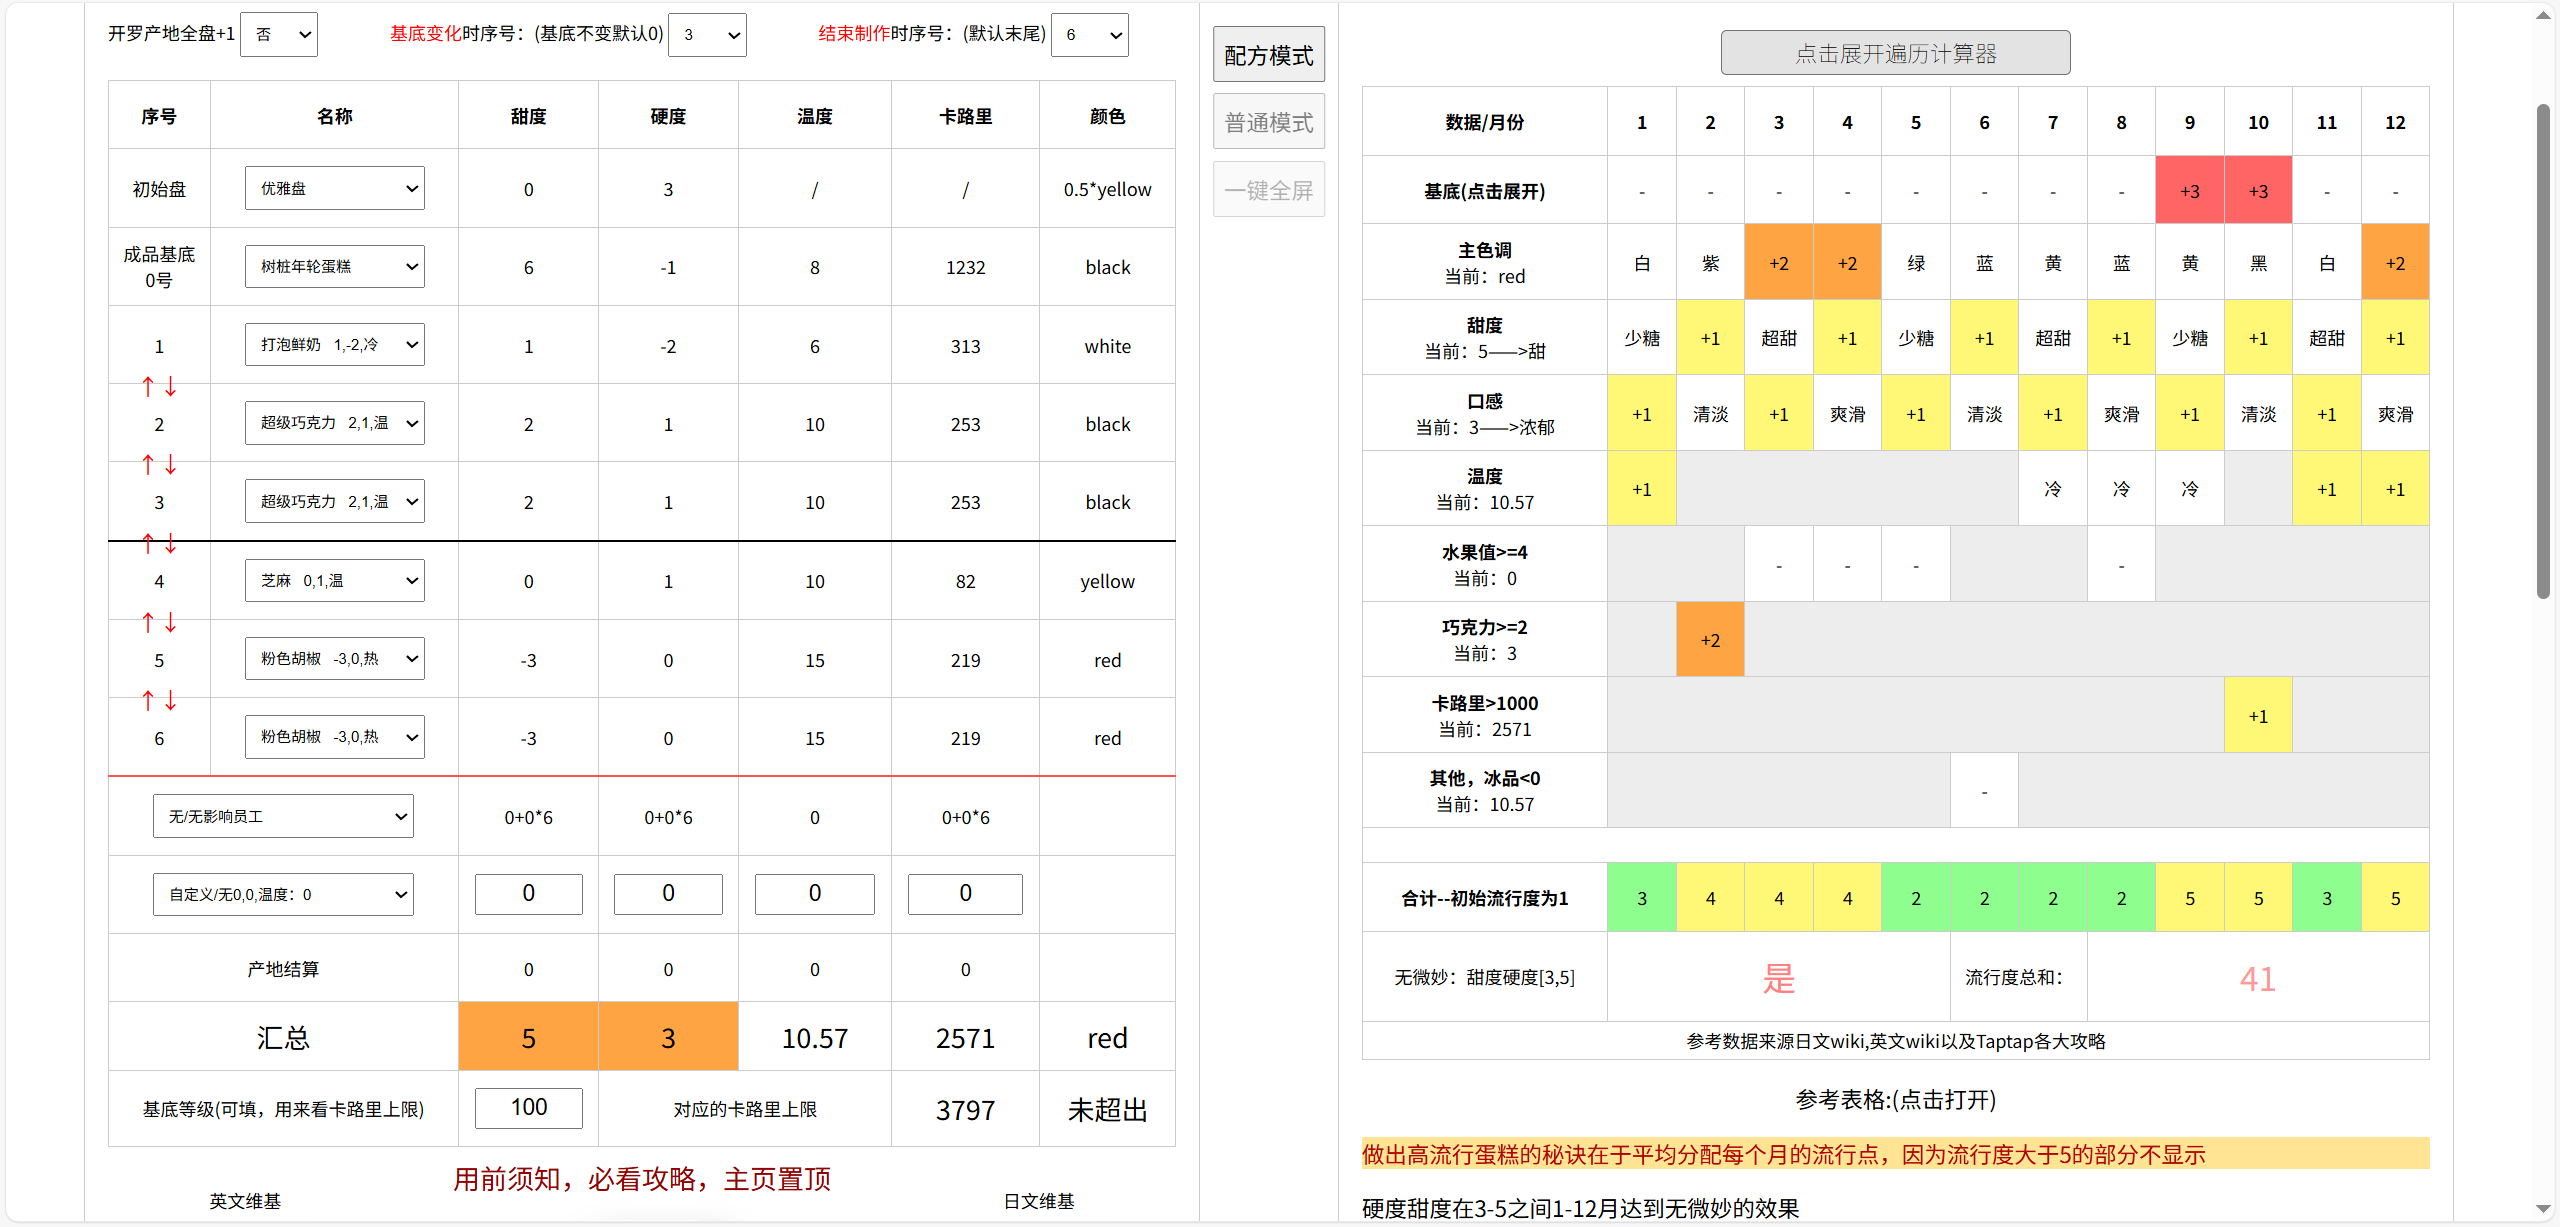Click the custom 甜度 input field
2560x1227 pixels.
[x=528, y=893]
